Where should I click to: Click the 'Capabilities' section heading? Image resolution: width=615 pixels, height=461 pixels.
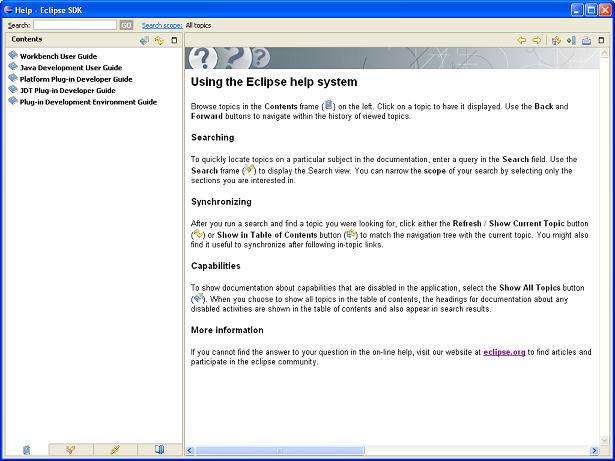click(216, 266)
